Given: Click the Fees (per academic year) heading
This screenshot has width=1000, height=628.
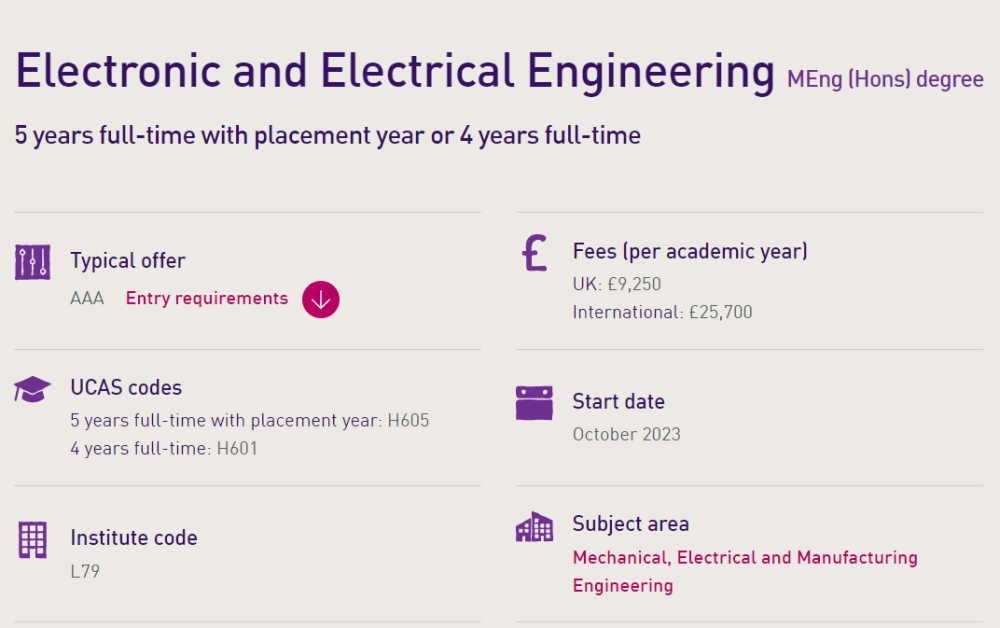Looking at the screenshot, I should 690,251.
